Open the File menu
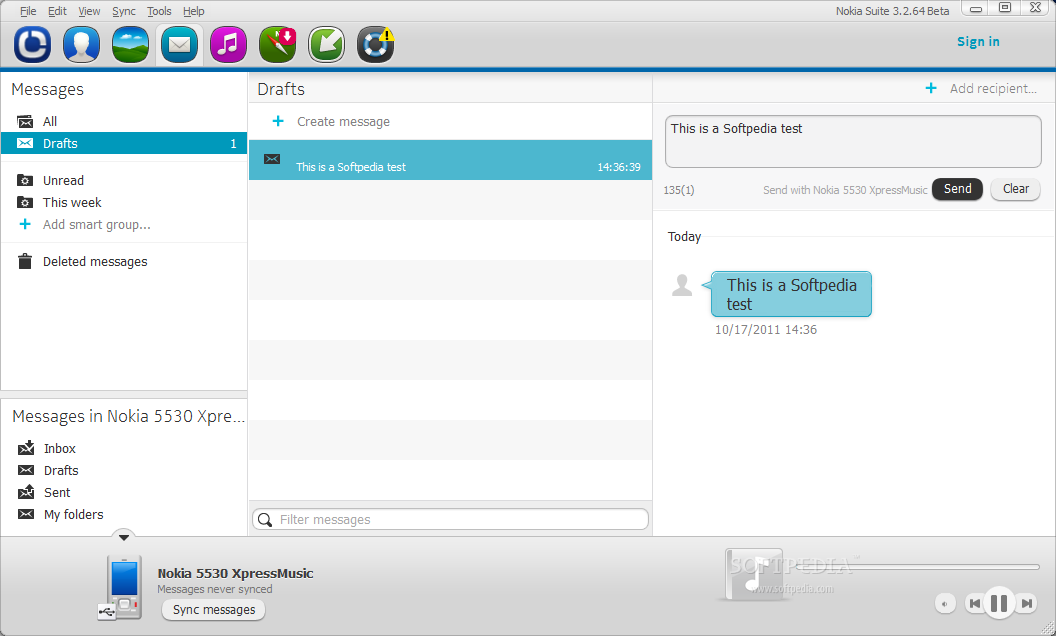 [28, 11]
